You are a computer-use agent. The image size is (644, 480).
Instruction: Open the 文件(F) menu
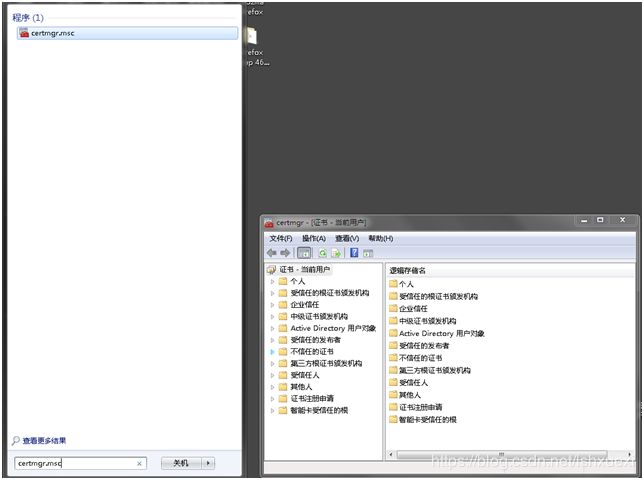281,239
